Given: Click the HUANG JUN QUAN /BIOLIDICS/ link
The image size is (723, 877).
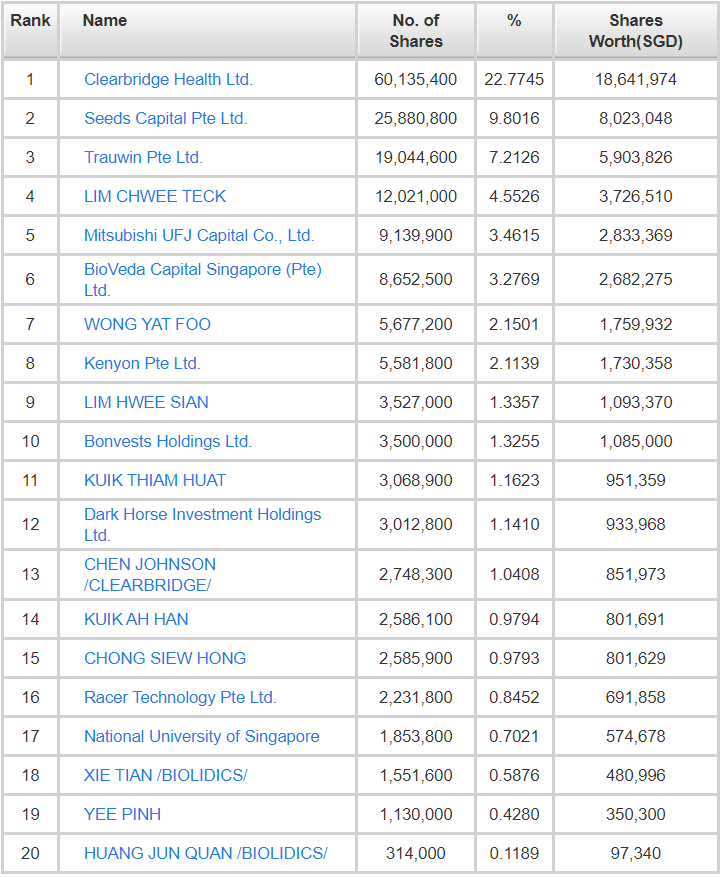Looking at the screenshot, I should [206, 854].
